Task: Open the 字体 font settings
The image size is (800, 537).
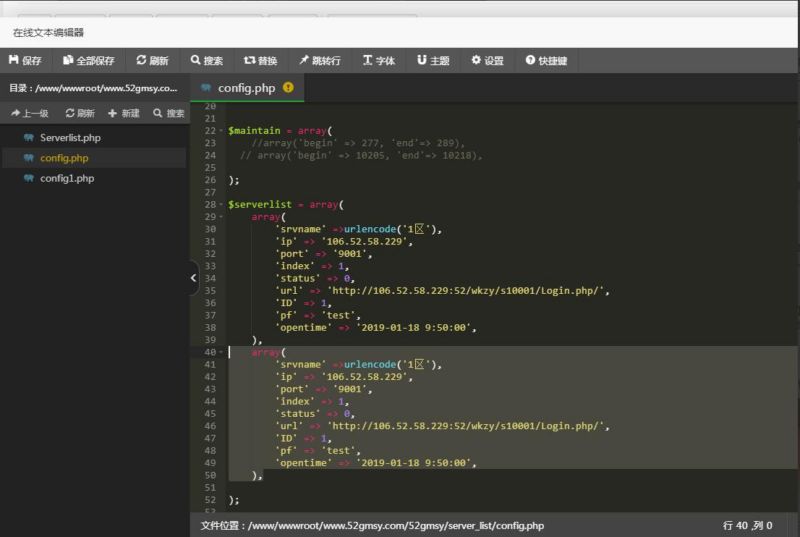Action: pyautogui.click(x=379, y=61)
